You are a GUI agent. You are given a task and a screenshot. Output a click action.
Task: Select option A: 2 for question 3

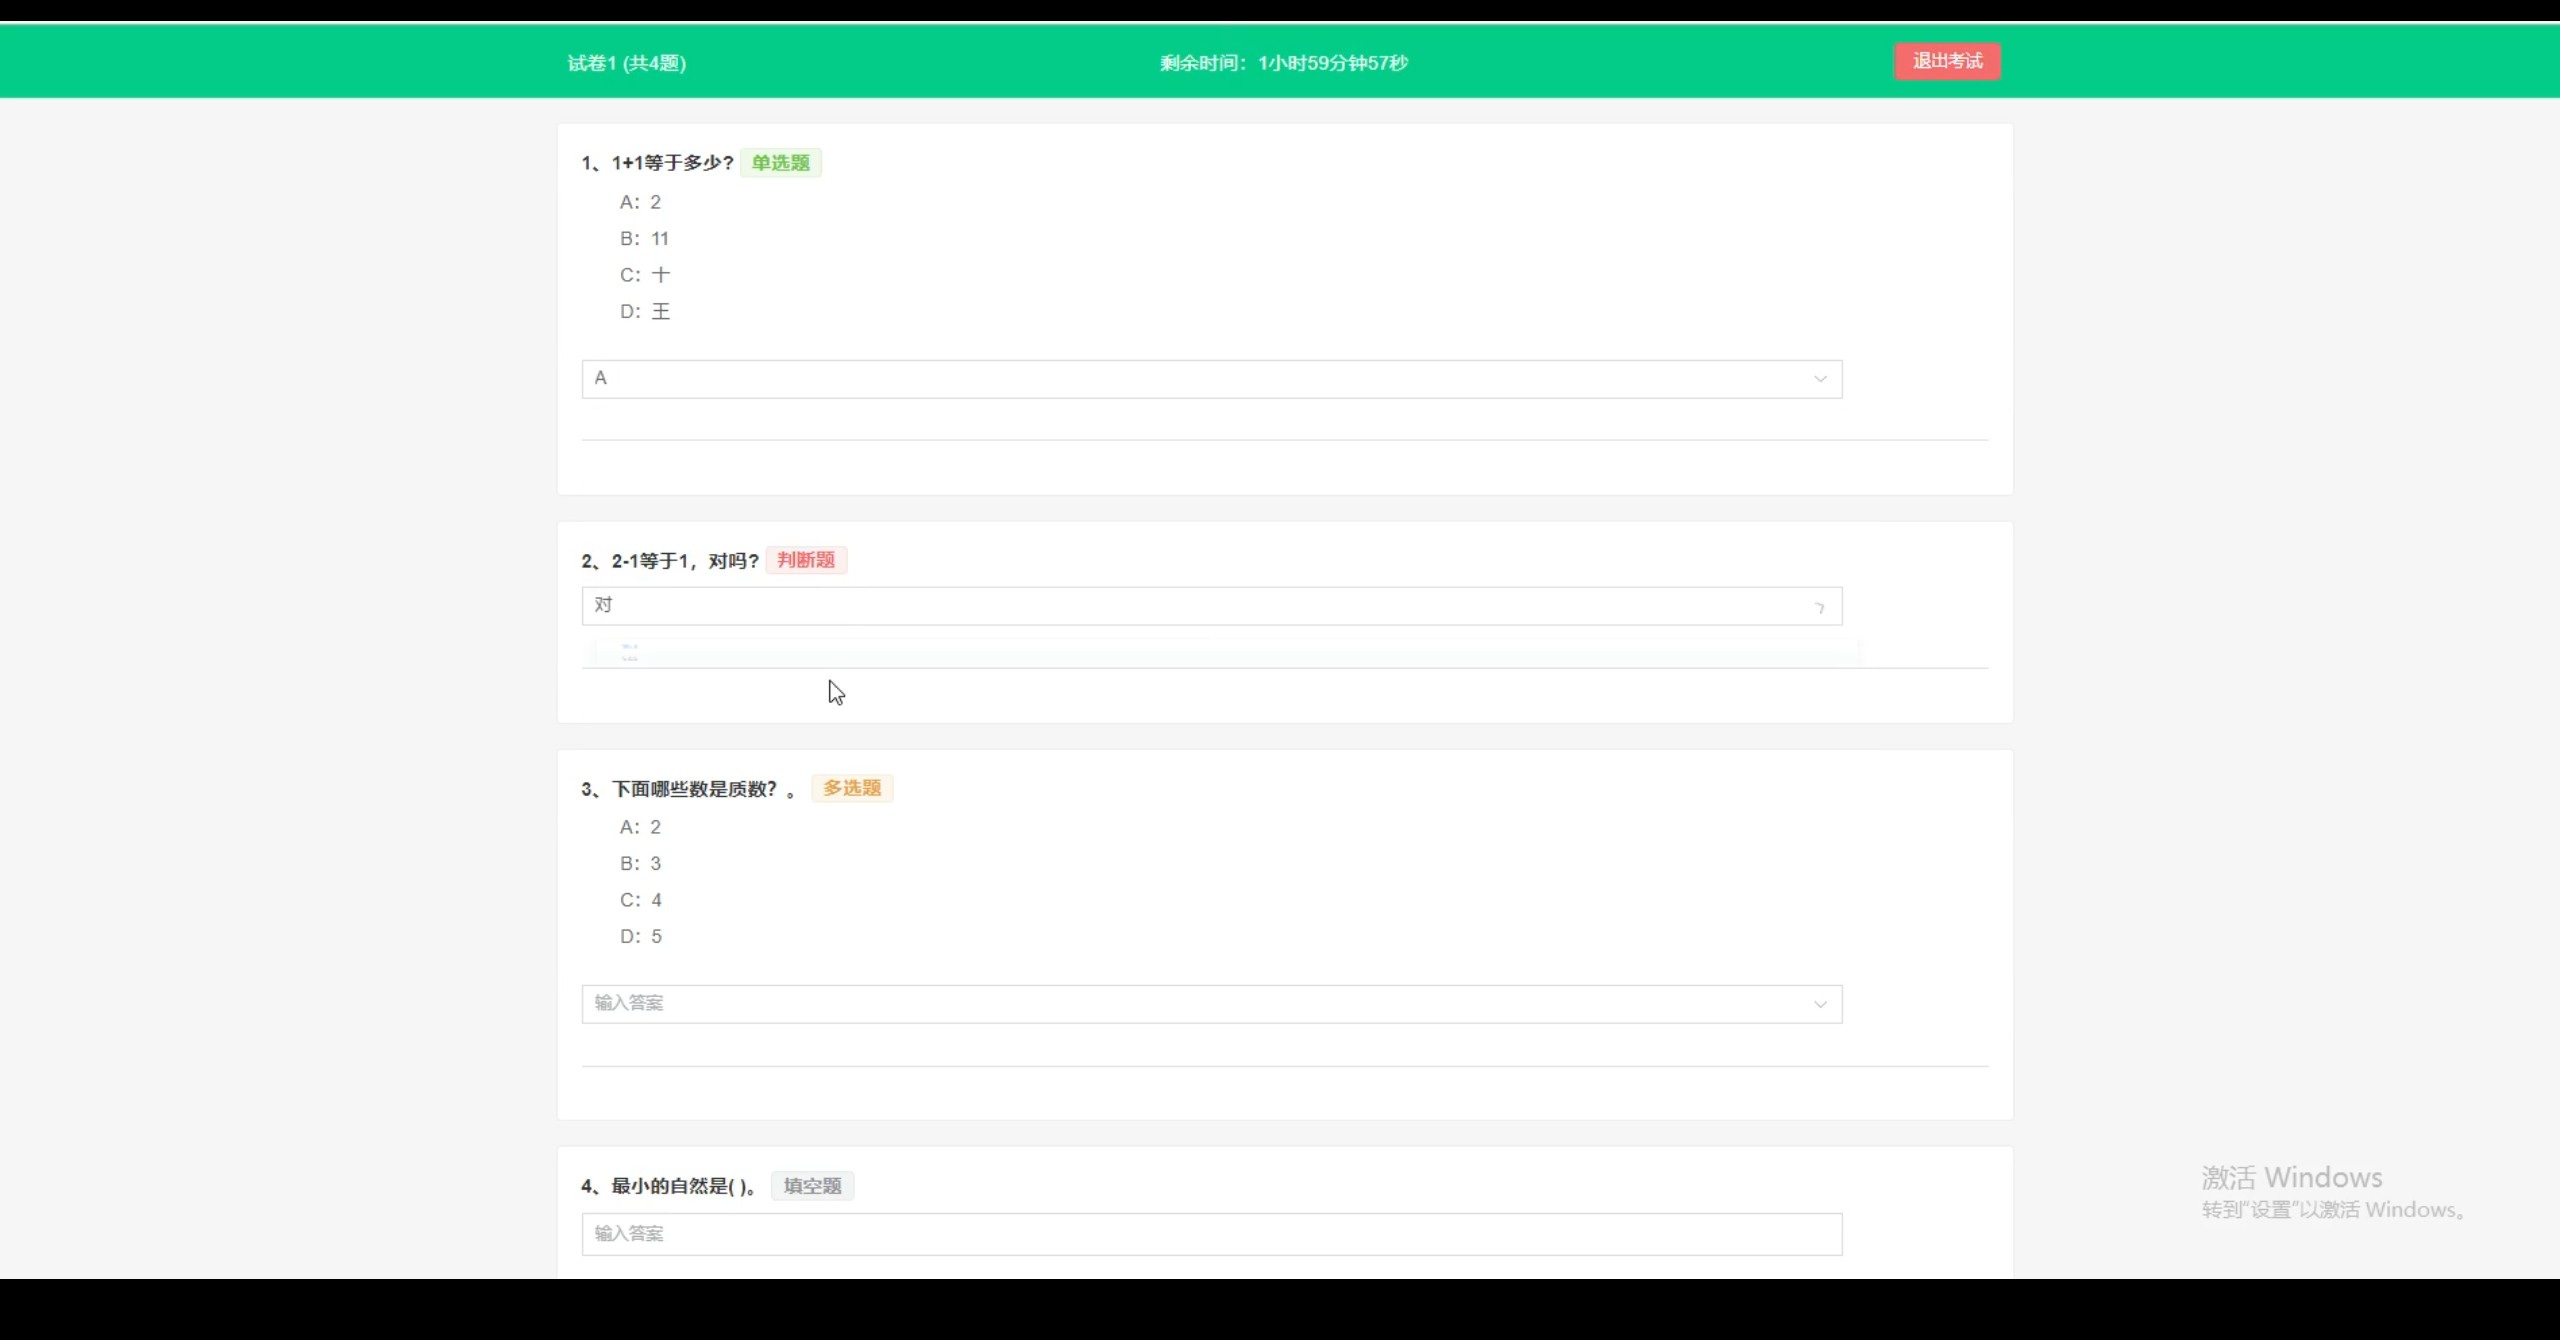640,826
